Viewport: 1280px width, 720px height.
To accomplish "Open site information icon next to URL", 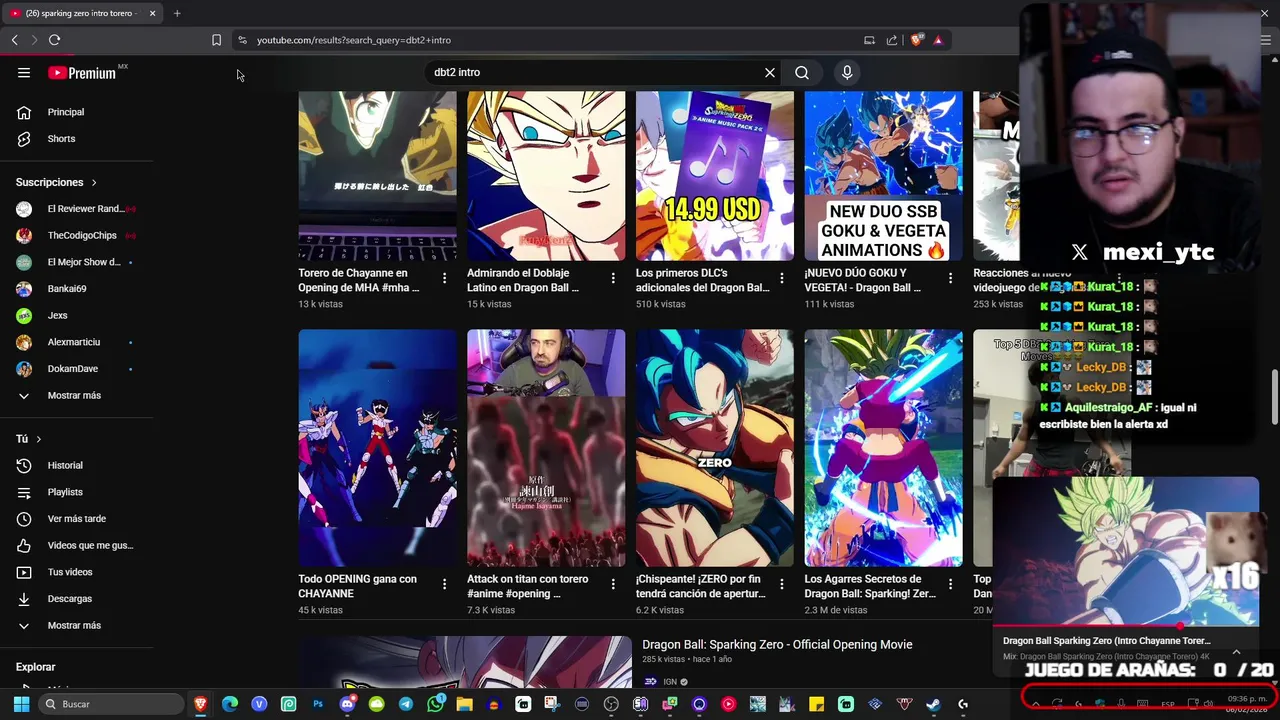I will [x=242, y=40].
